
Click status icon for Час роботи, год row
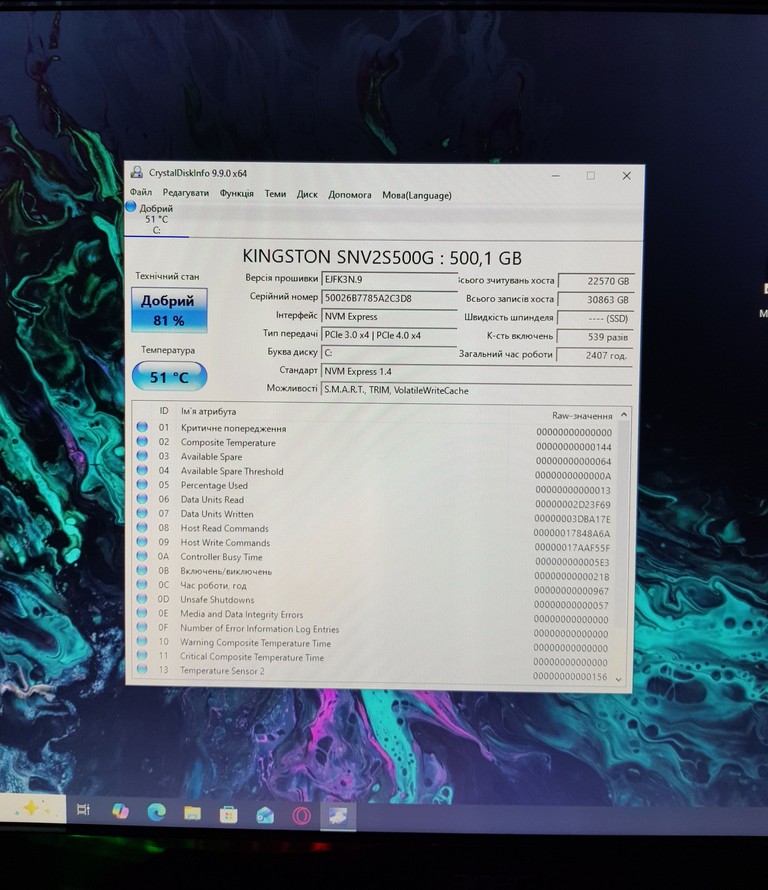[142, 584]
